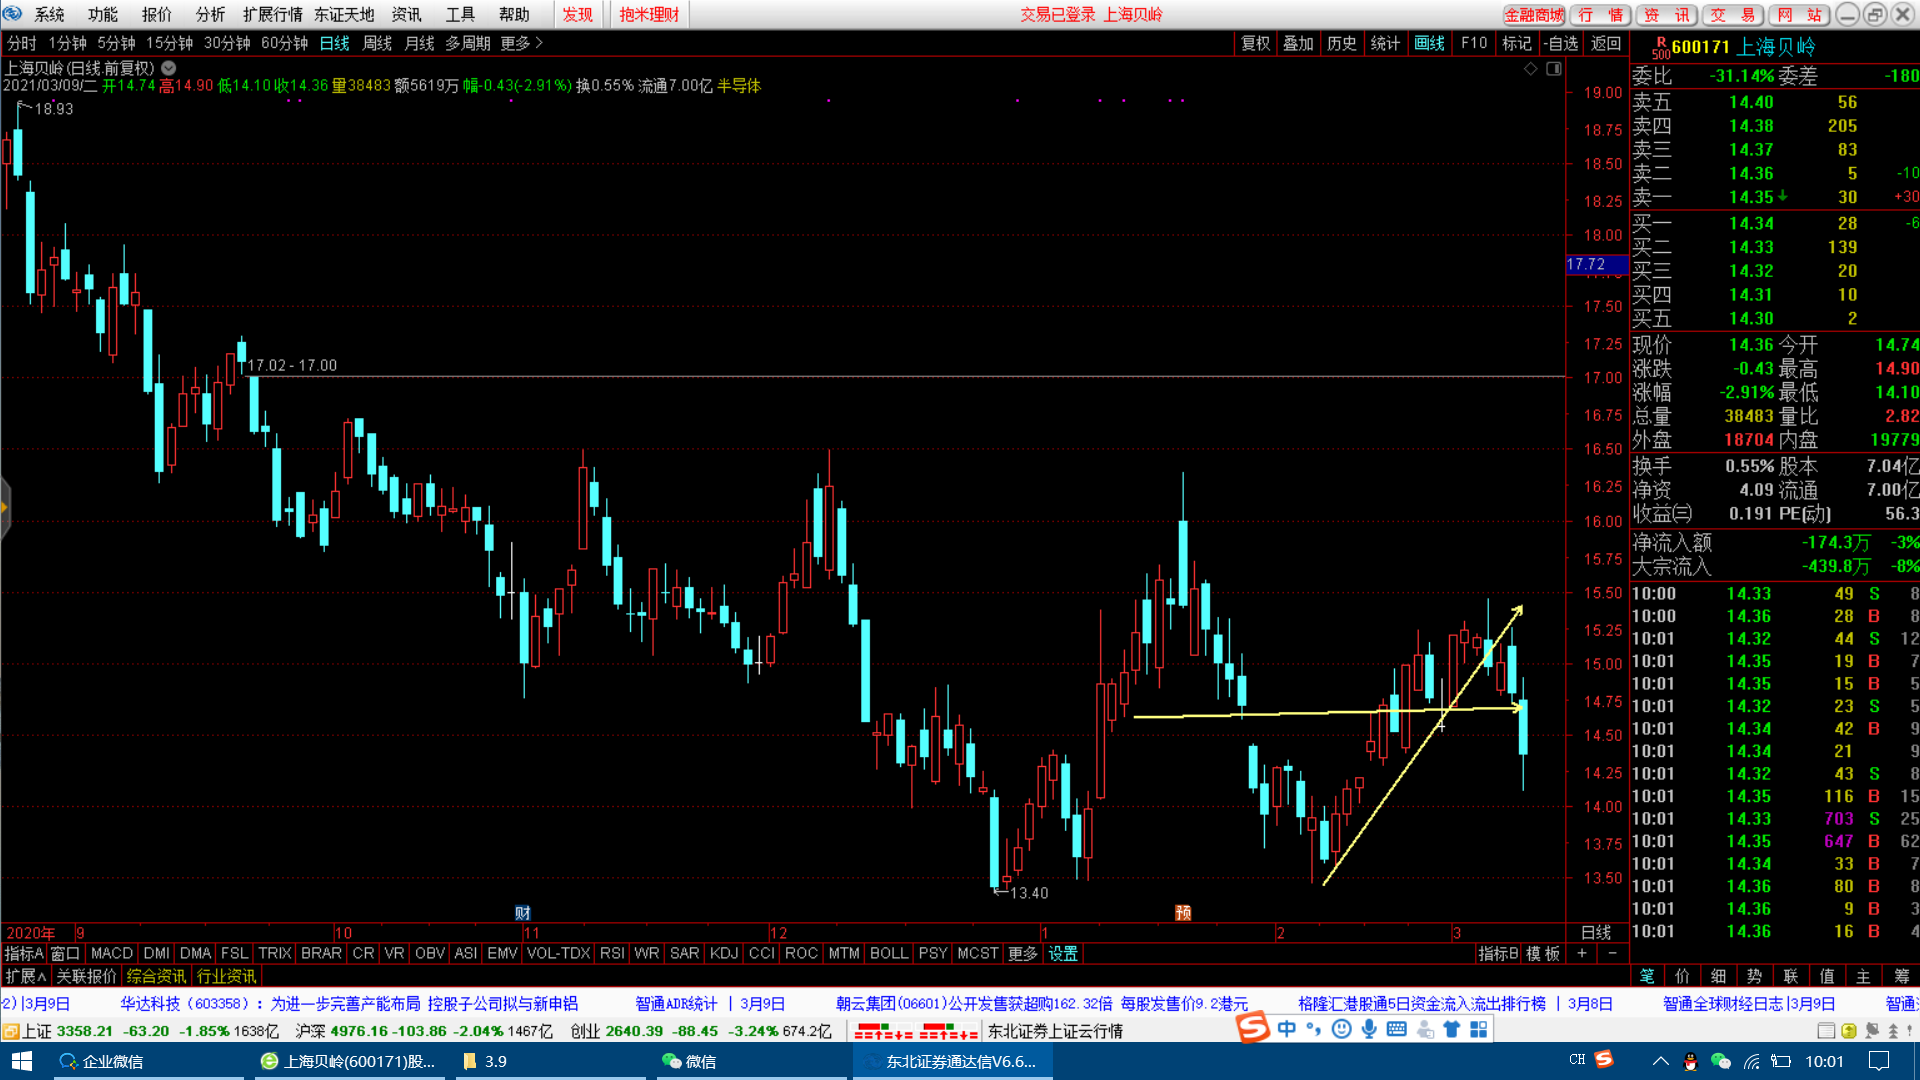Screen dimensions: 1920x1080
Task: Click the Sogou toolbox grid icon
Action: 1479,1029
